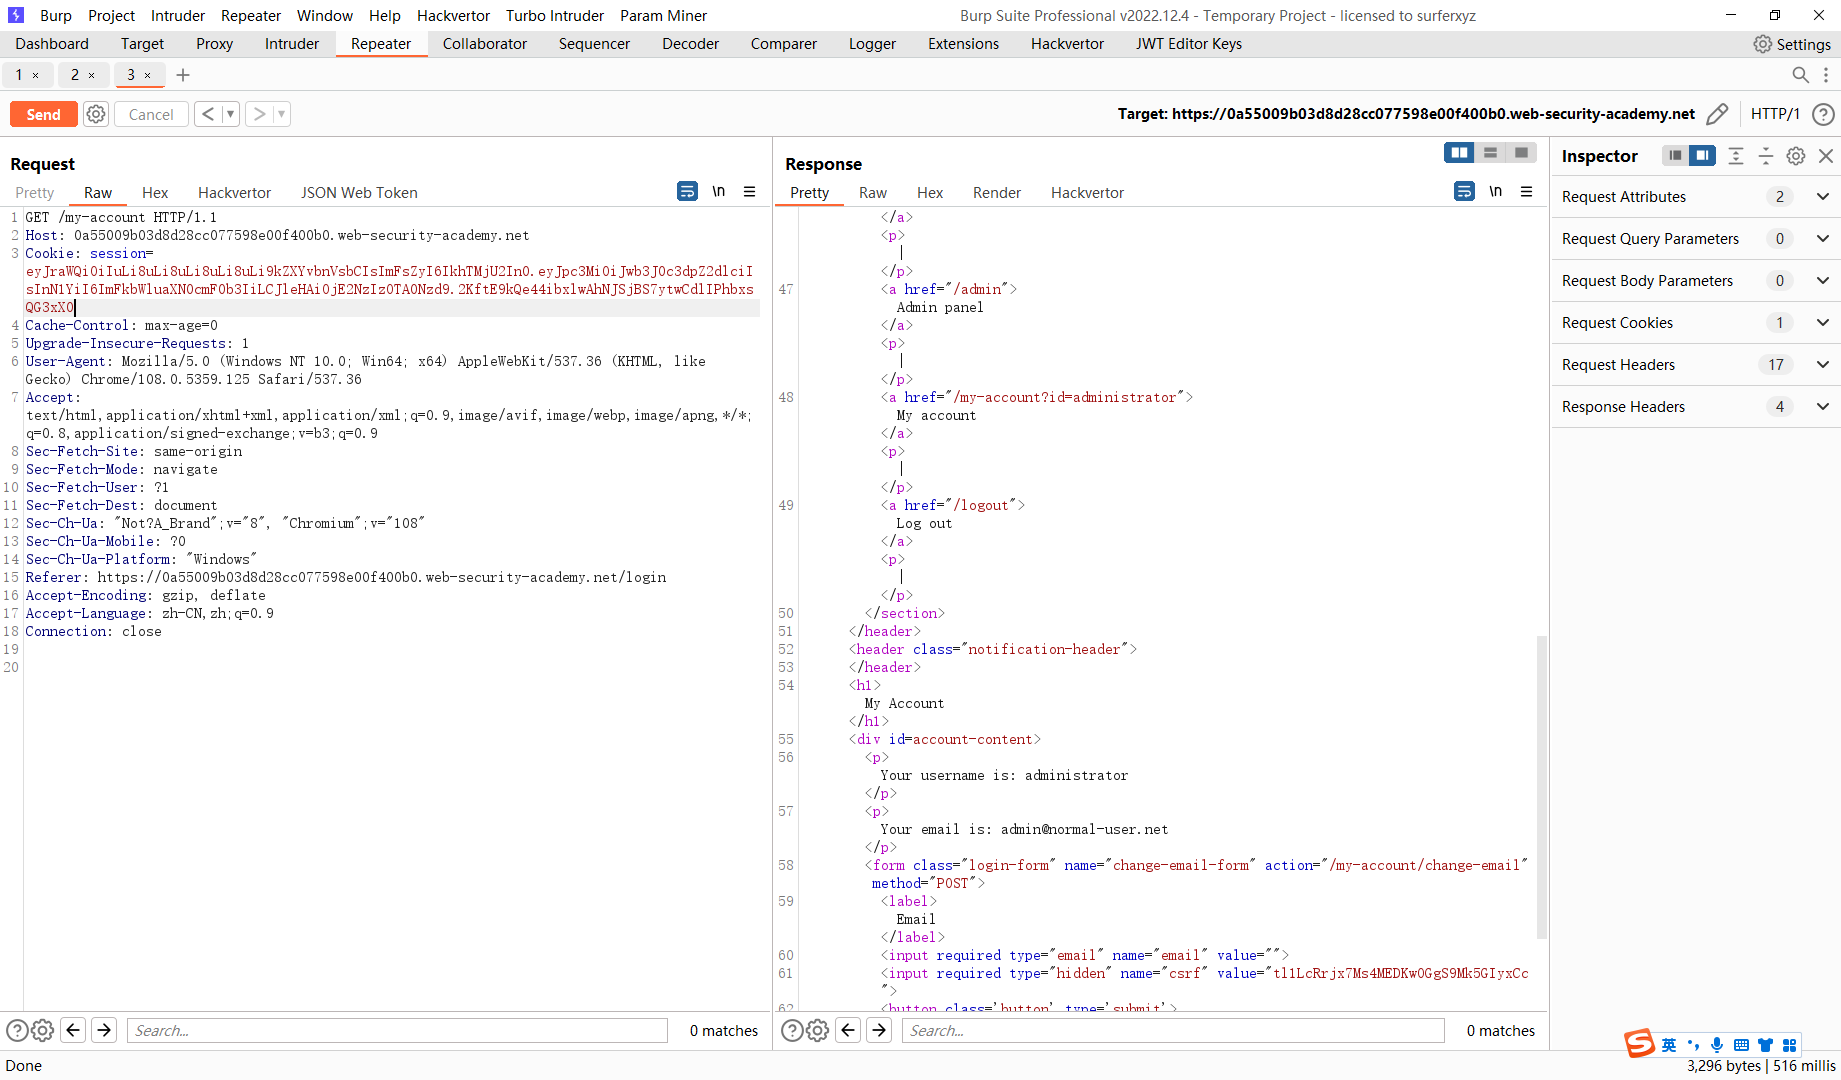
Task: Open Hackvertor tab in Response panel
Action: (x=1087, y=193)
